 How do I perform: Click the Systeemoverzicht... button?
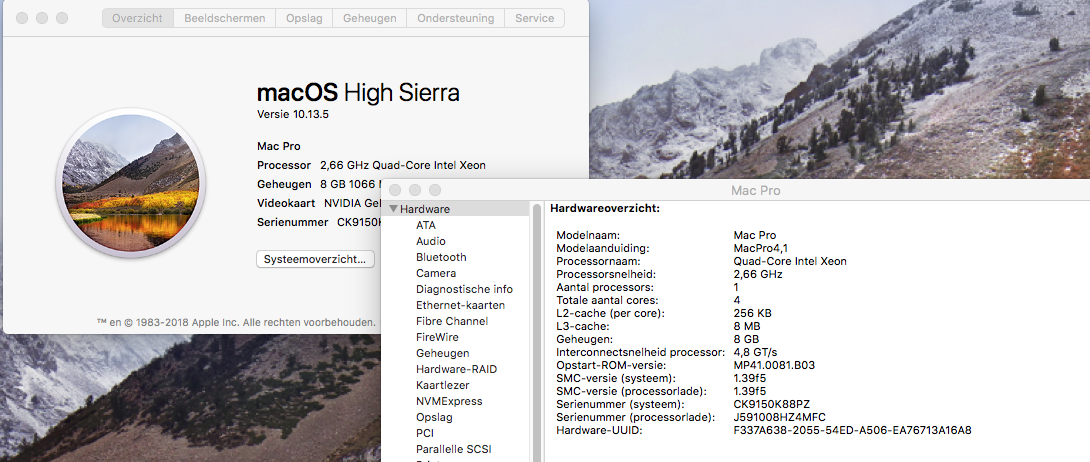(316, 259)
